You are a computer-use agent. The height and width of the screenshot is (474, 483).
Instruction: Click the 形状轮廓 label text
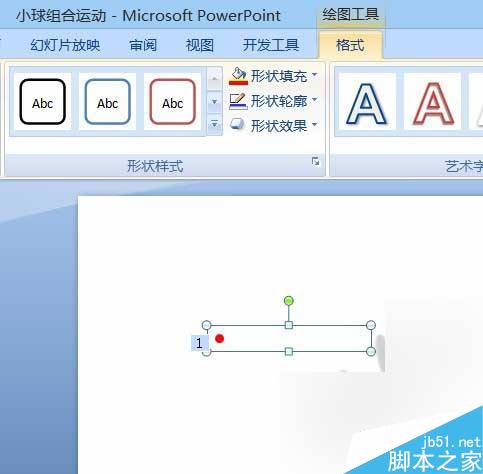[279, 101]
